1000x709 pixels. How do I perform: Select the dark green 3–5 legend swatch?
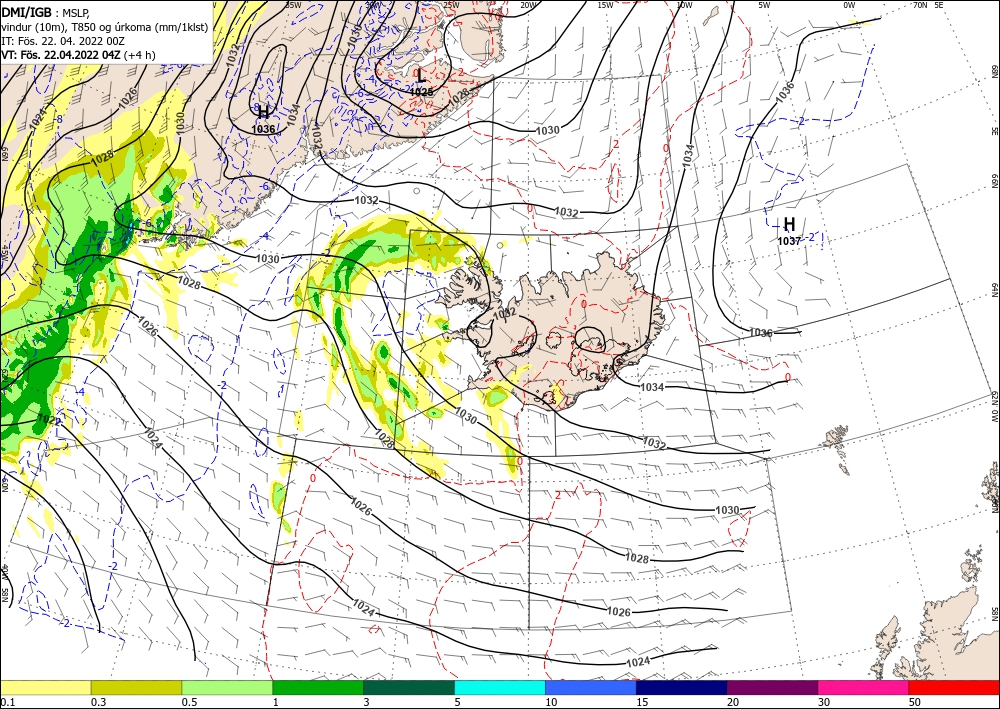click(409, 687)
